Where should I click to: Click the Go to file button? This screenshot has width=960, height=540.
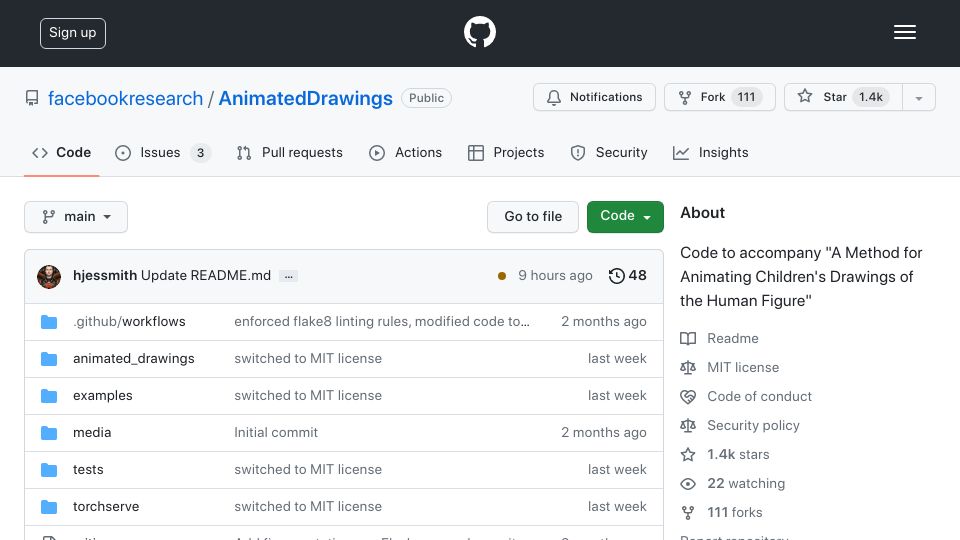click(533, 217)
